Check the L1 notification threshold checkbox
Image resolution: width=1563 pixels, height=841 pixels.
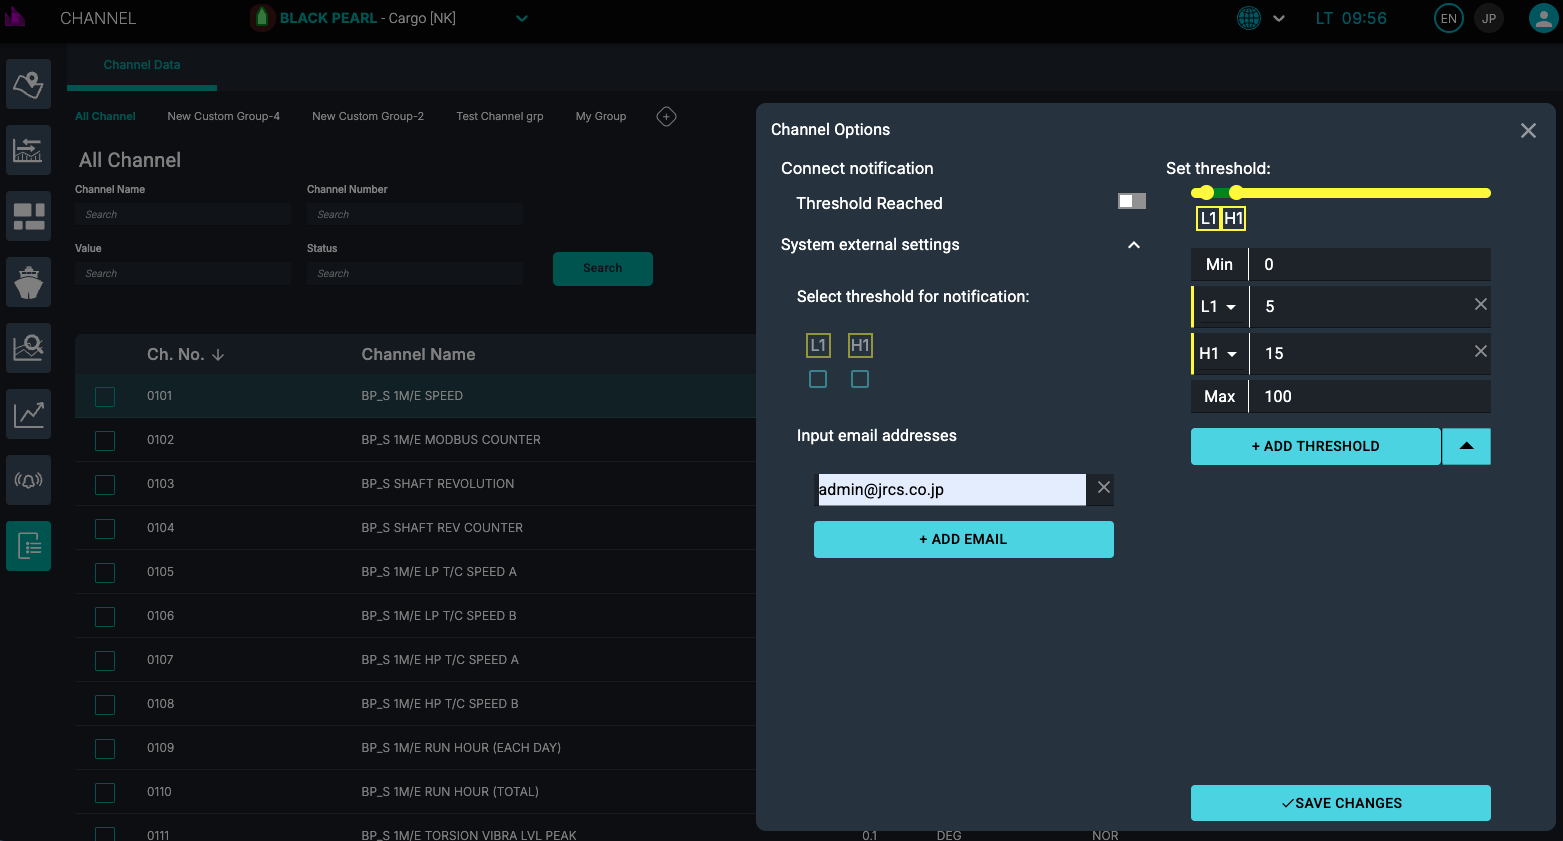coord(818,379)
